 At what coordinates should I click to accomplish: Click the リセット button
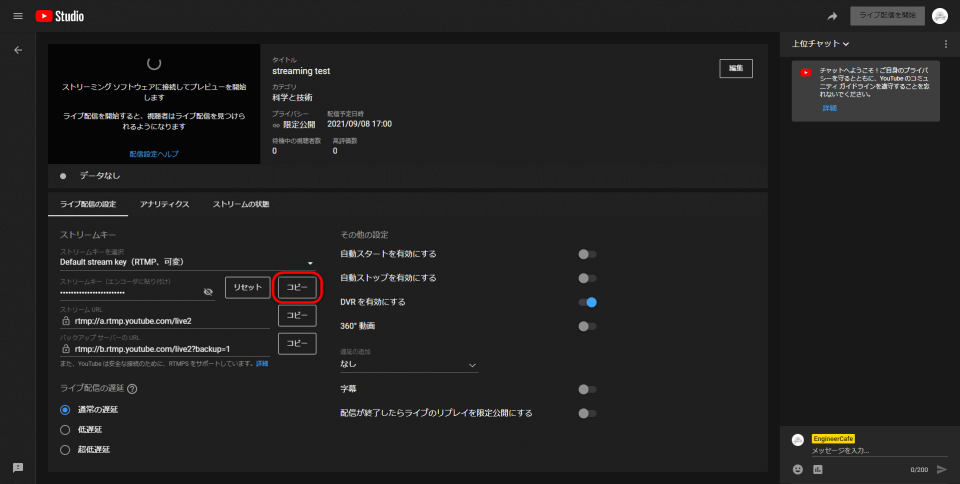coord(247,287)
